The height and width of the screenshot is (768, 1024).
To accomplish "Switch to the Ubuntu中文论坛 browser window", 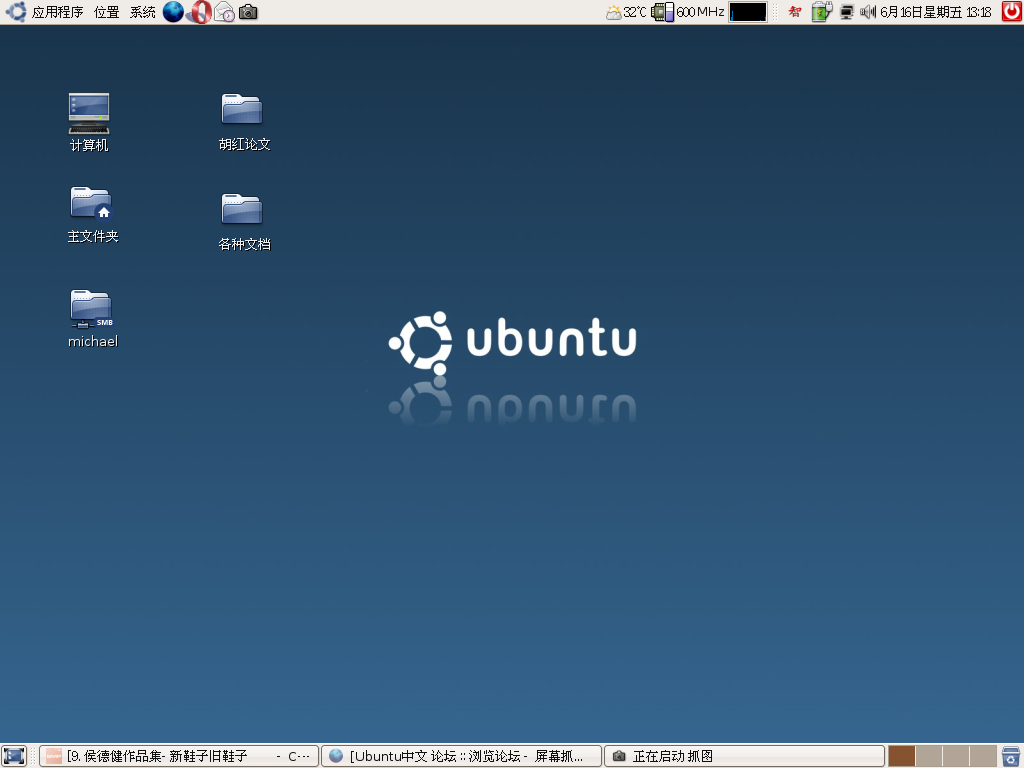I will [461, 756].
